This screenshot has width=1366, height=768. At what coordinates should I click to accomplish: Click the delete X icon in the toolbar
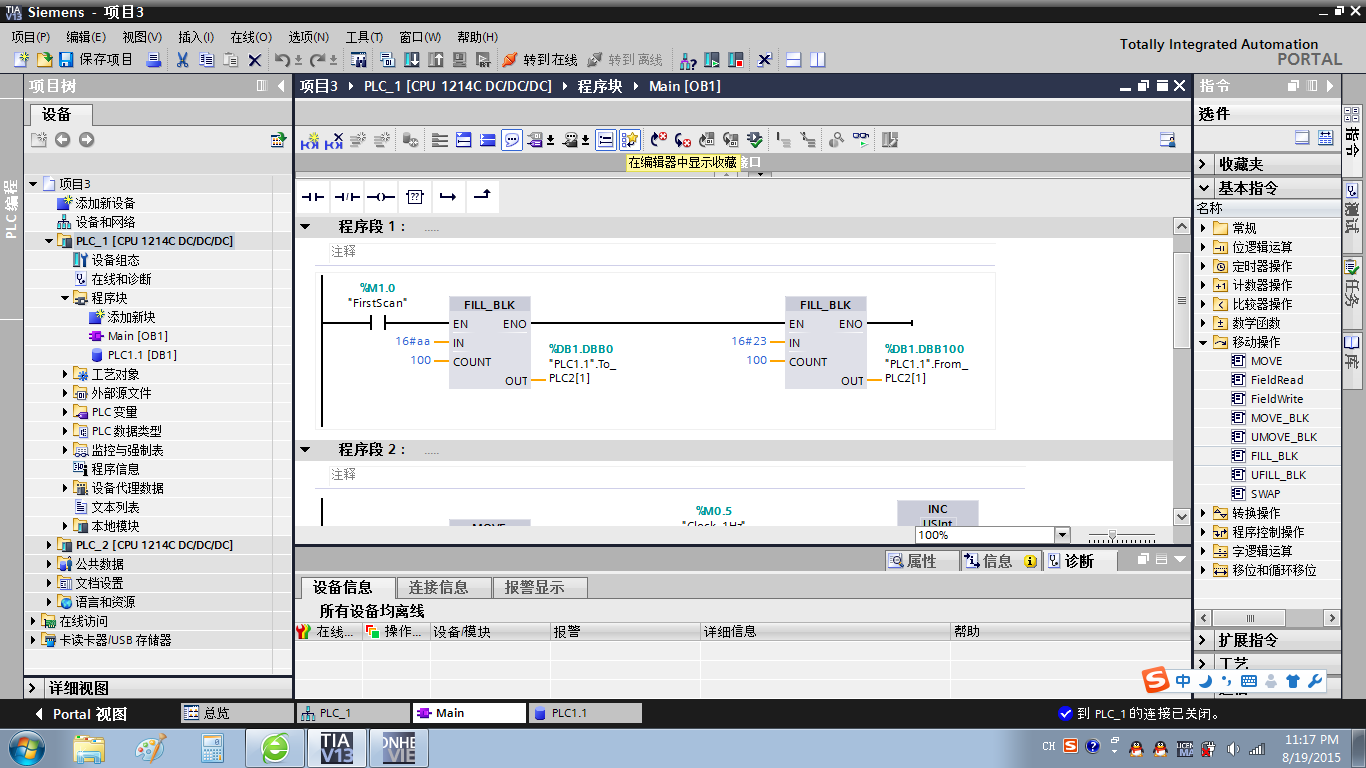coord(255,60)
